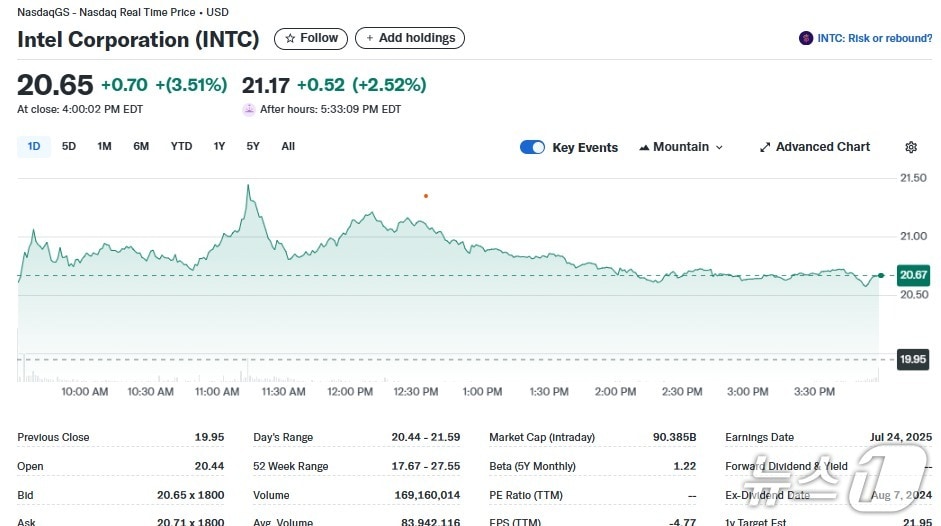This screenshot has width=941, height=526.
Task: Open chart settings gear icon
Action: (x=910, y=147)
